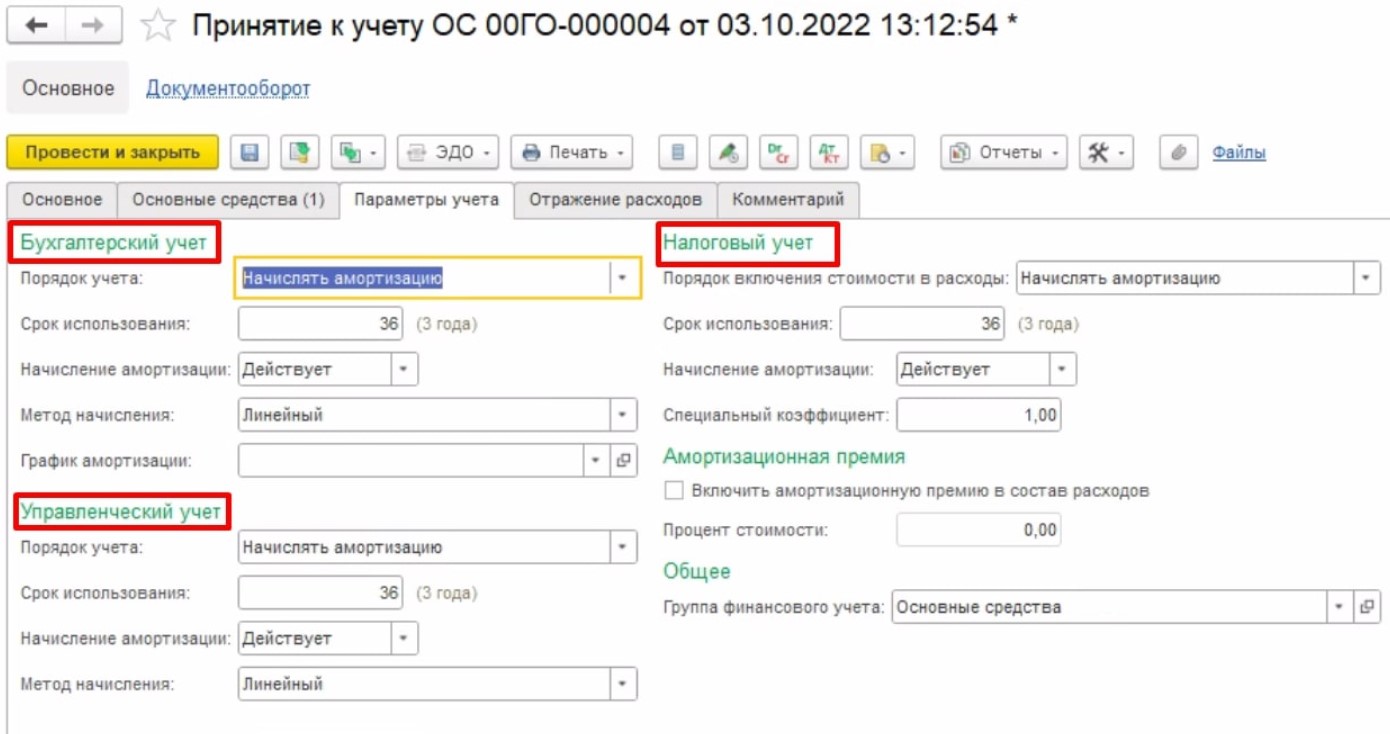Click the post document icon

click(299, 153)
